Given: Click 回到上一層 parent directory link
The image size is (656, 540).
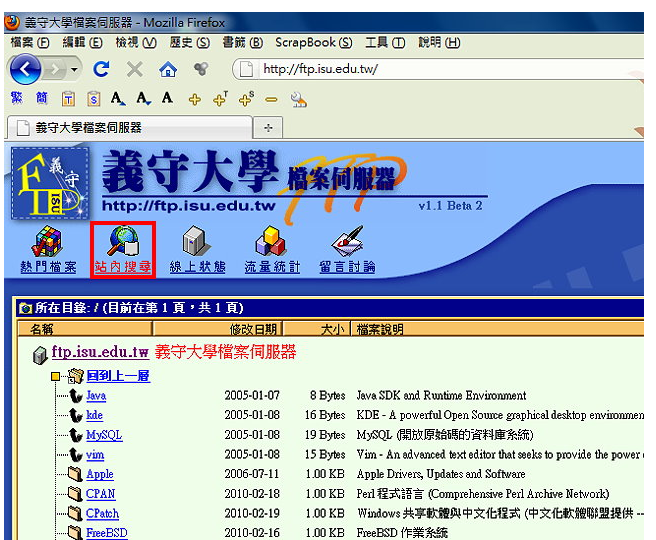Looking at the screenshot, I should coord(118,376).
